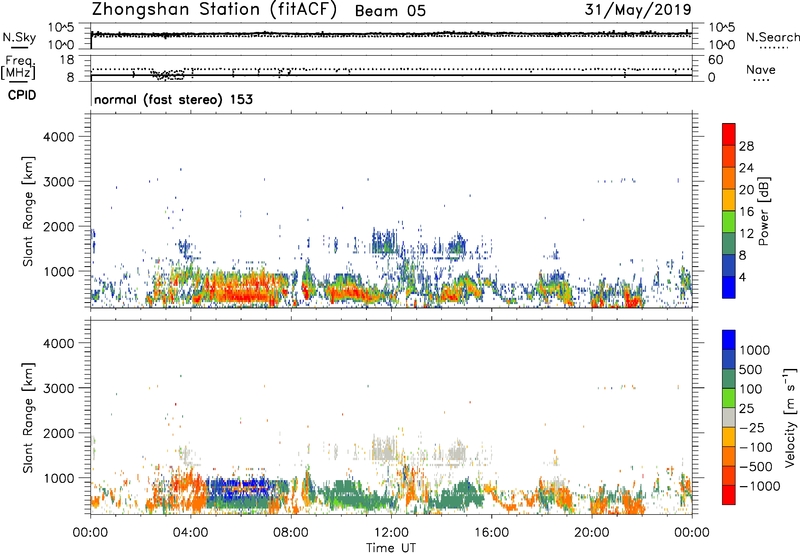800x554 pixels.
Task: Click the 'Freq. [MHz]' axis label
Action: coord(19,67)
